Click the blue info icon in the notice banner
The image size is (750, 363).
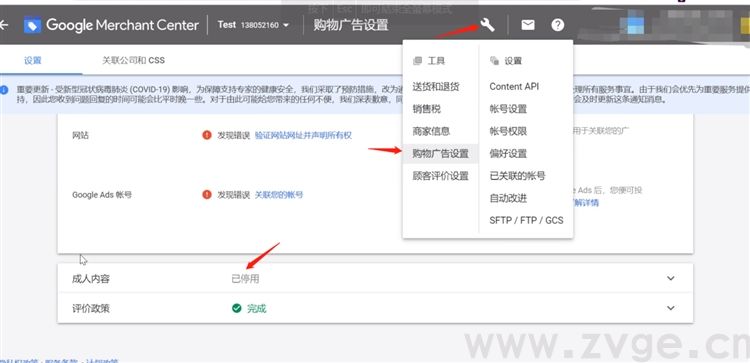[4, 89]
